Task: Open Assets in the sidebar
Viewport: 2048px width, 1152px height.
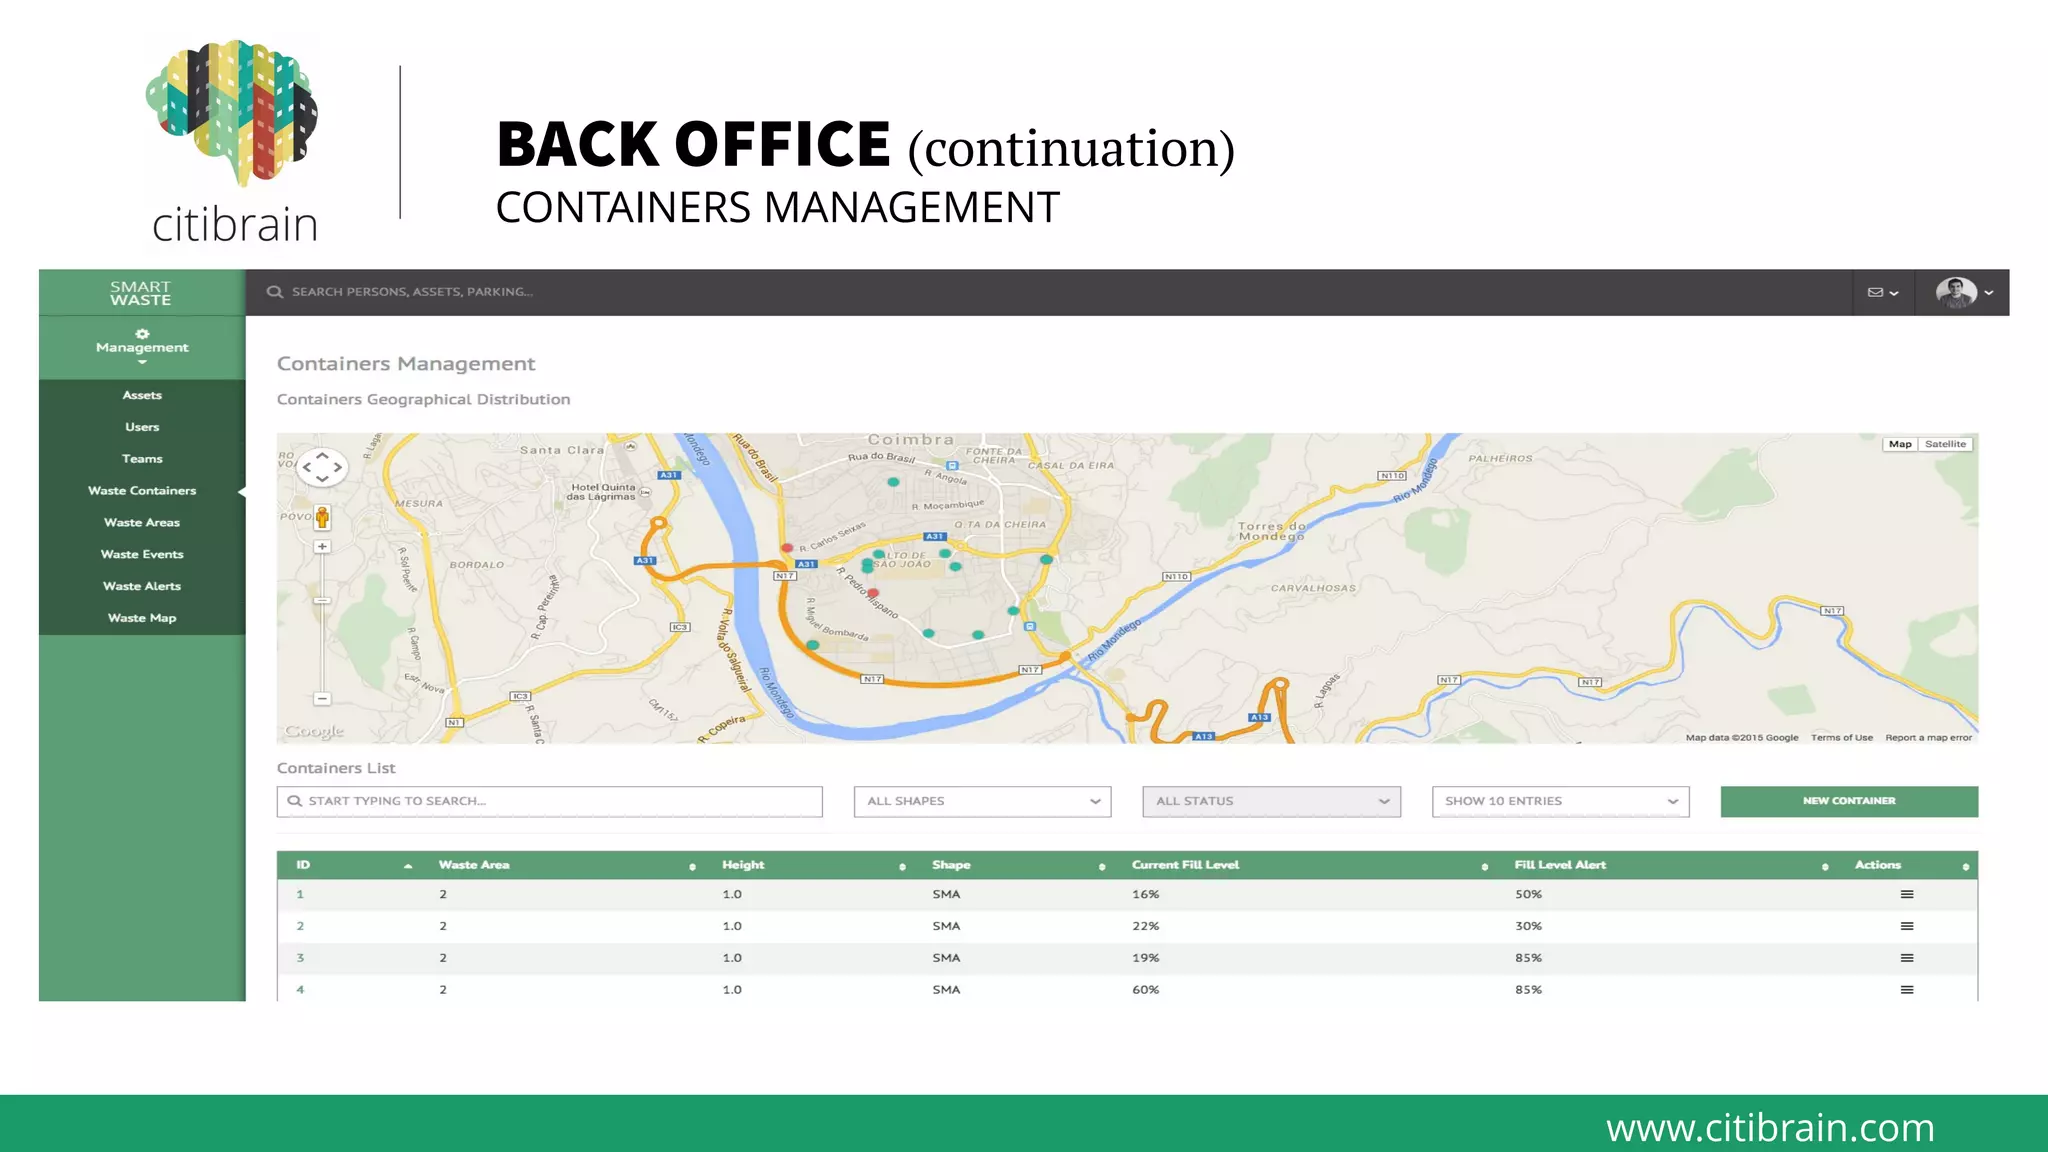Action: coord(142,395)
